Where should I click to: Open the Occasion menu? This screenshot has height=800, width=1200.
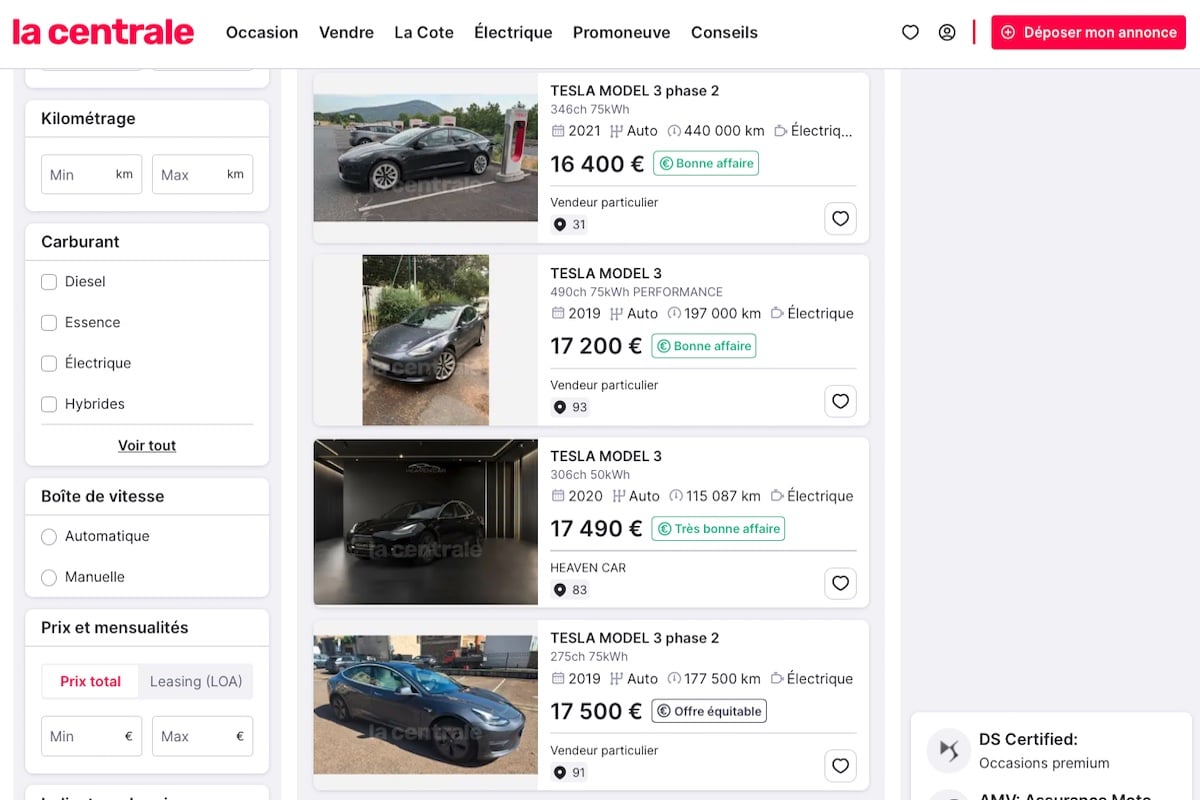tap(262, 32)
